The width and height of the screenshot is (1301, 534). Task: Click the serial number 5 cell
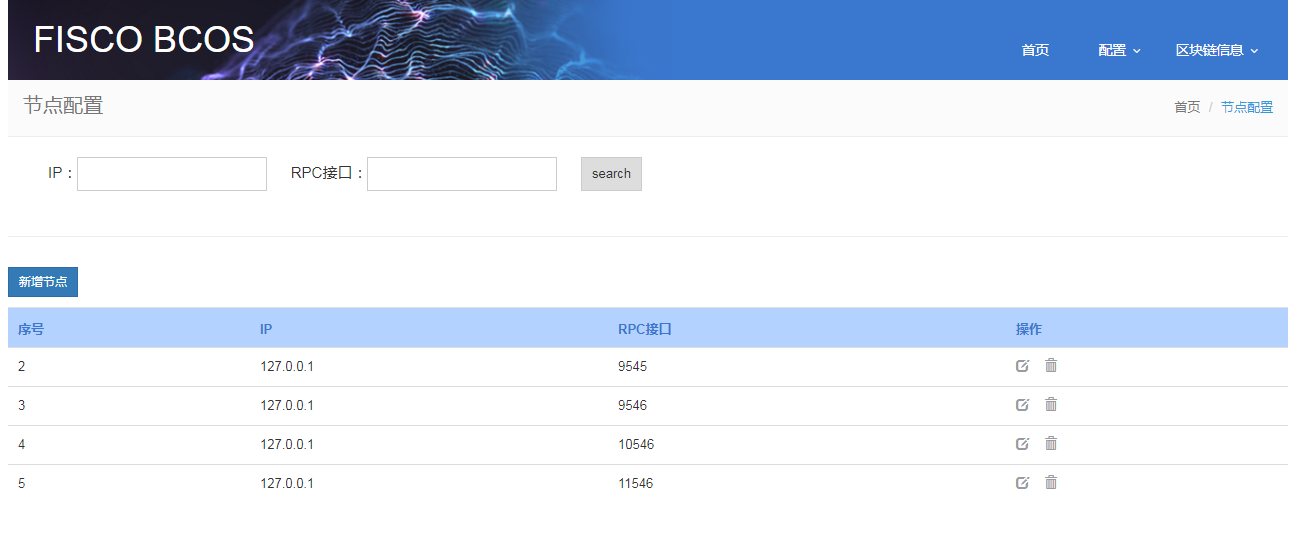point(22,484)
